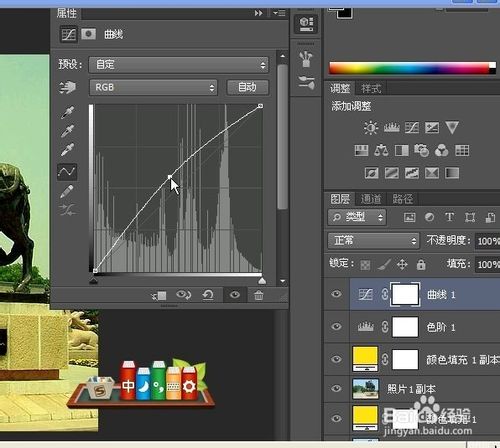Open the Properties panel flyout menu

click(279, 13)
